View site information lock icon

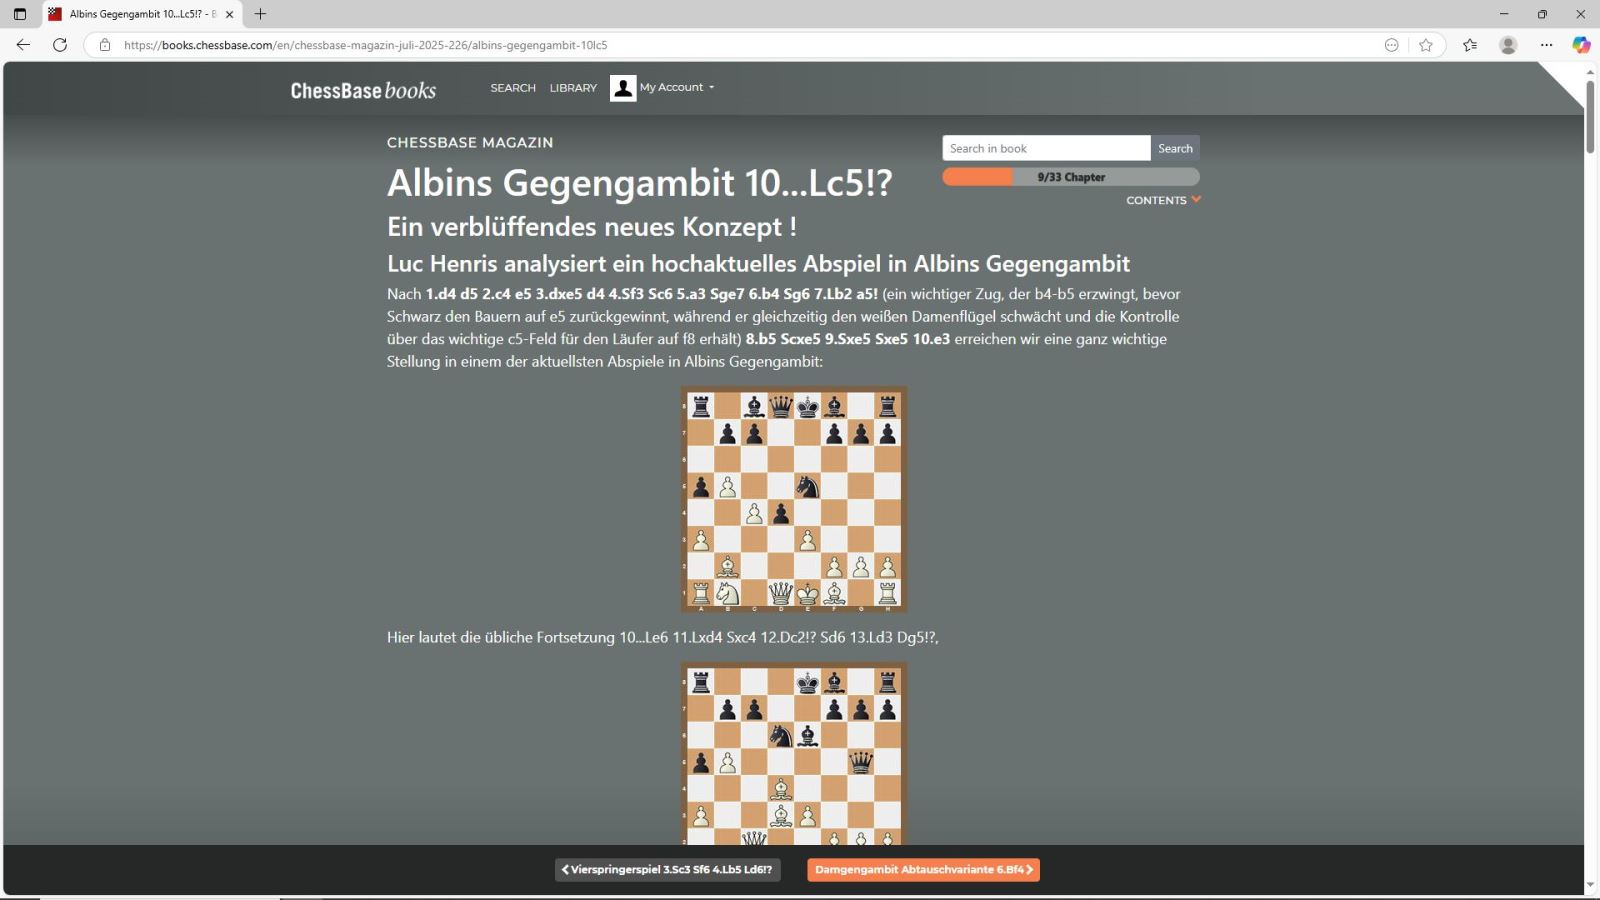point(105,45)
